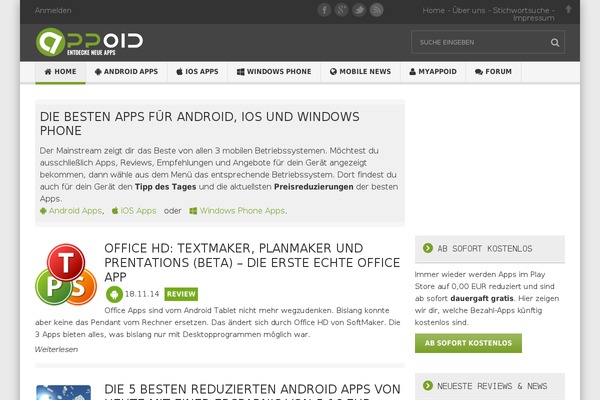Viewport: 600px width, 400px height.
Task: Focus the Suche eingeben search field
Action: click(488, 42)
